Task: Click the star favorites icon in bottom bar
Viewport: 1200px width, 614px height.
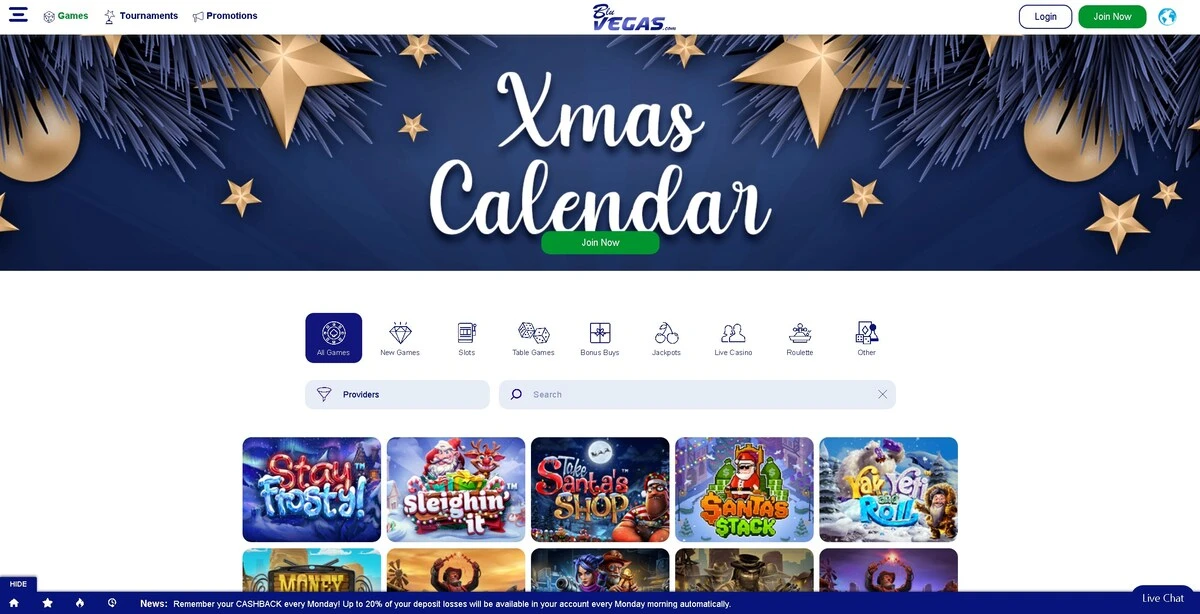Action: (47, 603)
